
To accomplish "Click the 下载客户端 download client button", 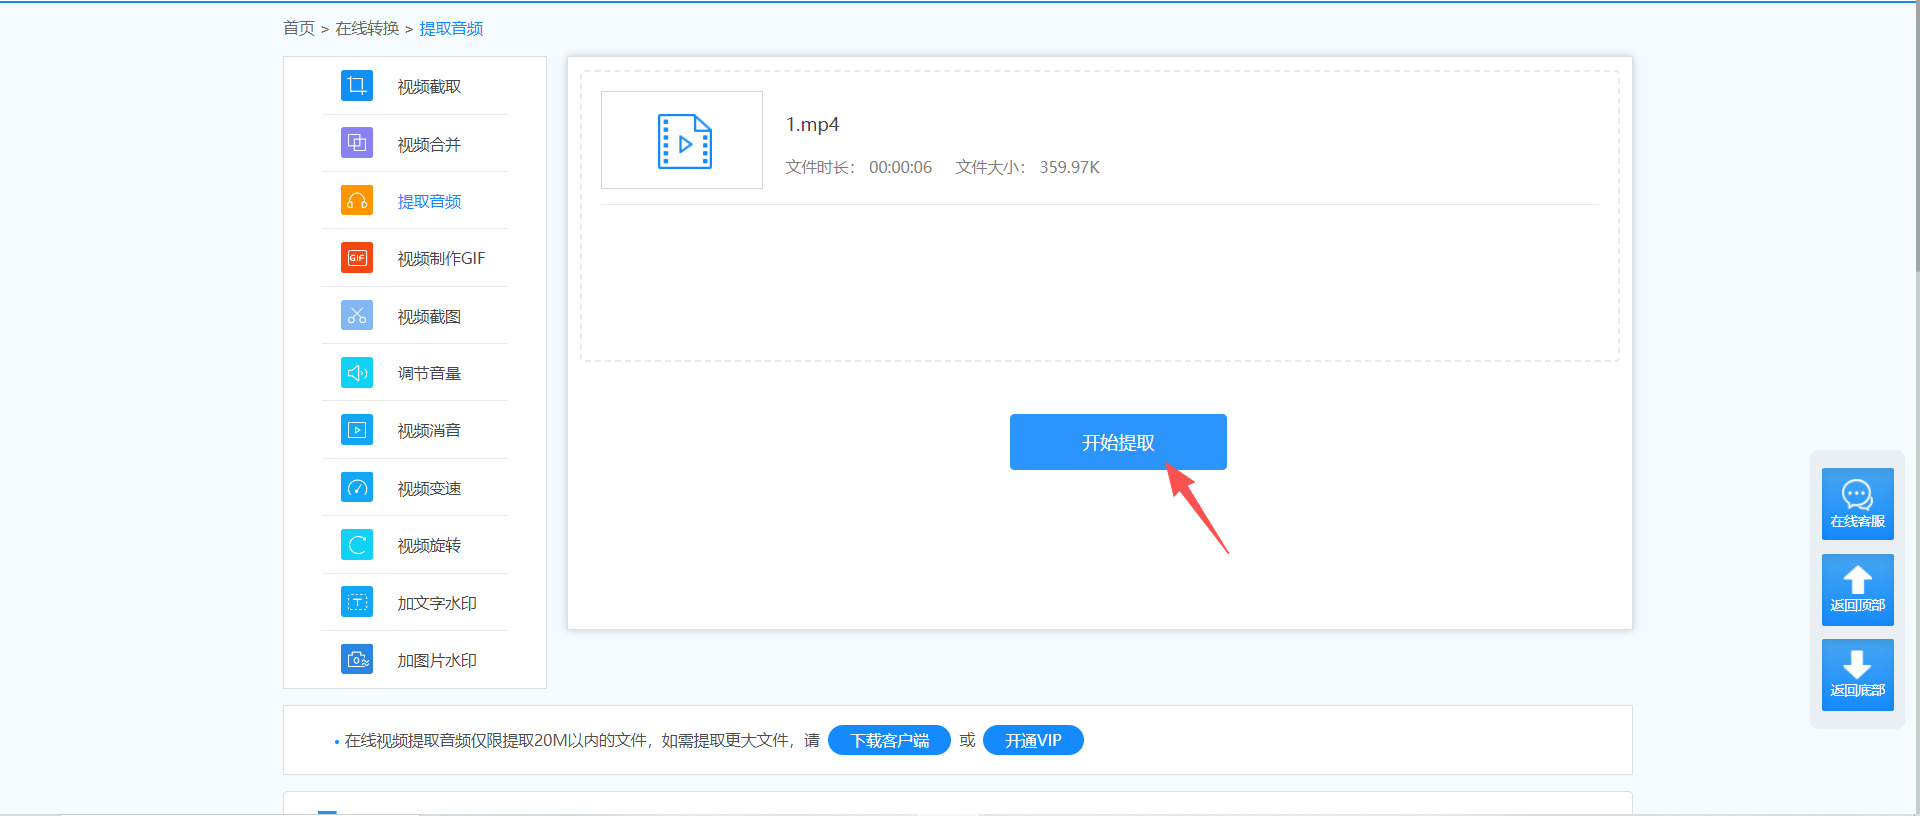I will [889, 740].
